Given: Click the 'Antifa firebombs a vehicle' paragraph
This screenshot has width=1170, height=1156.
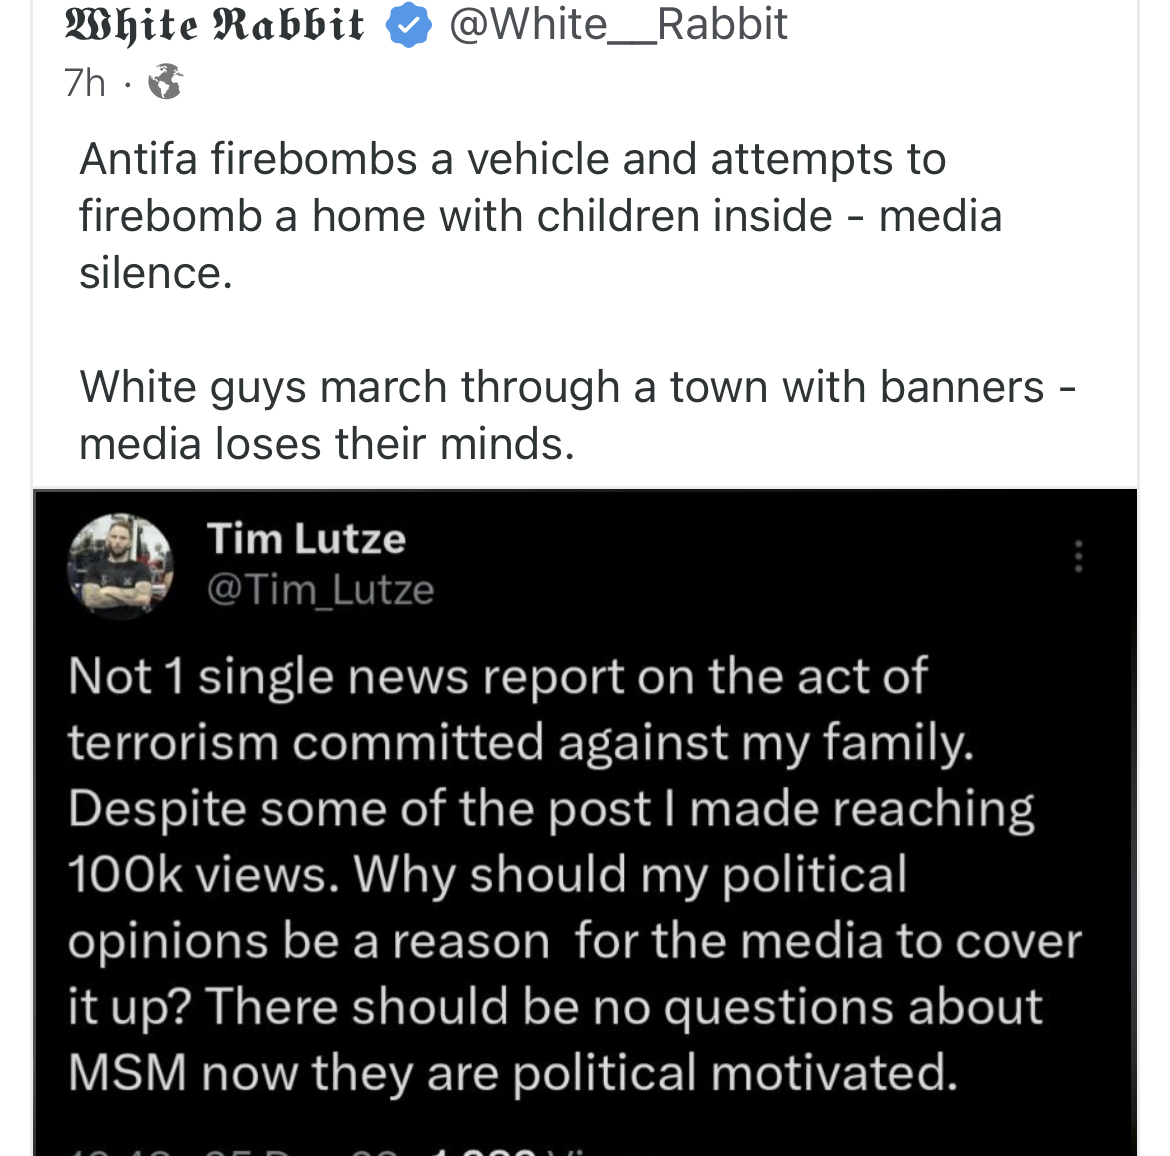Looking at the screenshot, I should coord(512,160).
